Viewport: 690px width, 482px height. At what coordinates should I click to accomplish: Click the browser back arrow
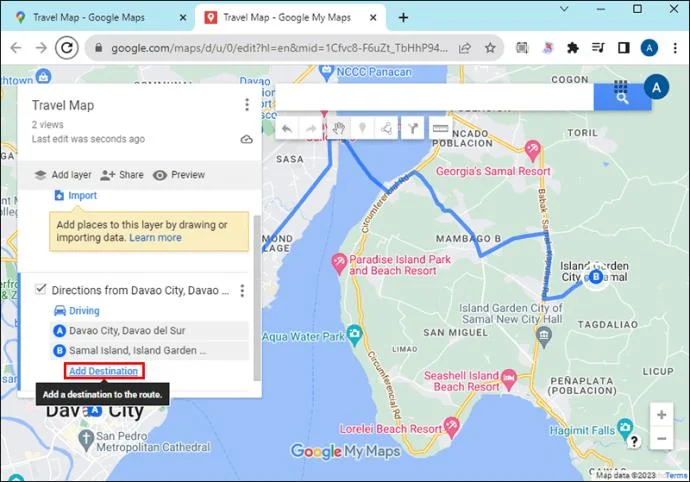pos(16,48)
